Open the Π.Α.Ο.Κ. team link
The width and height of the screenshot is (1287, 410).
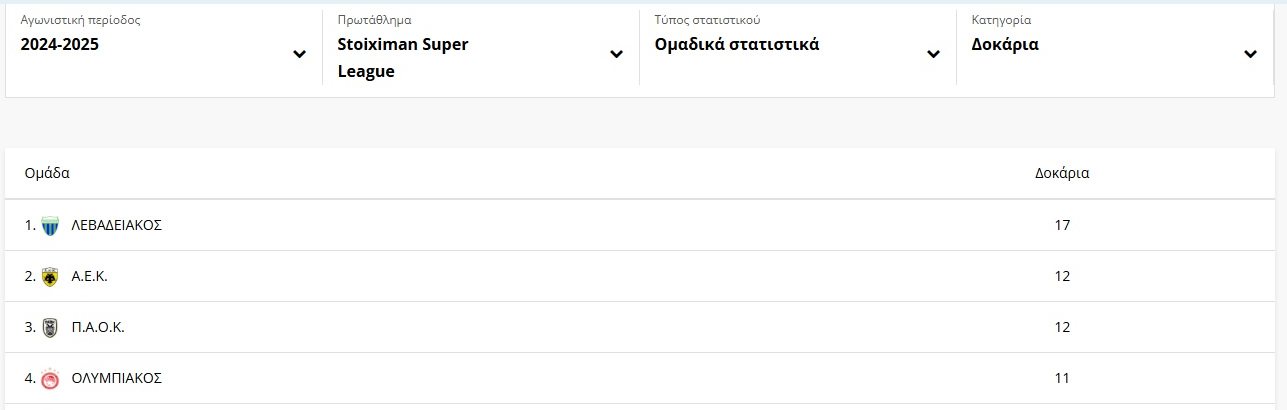pos(98,327)
